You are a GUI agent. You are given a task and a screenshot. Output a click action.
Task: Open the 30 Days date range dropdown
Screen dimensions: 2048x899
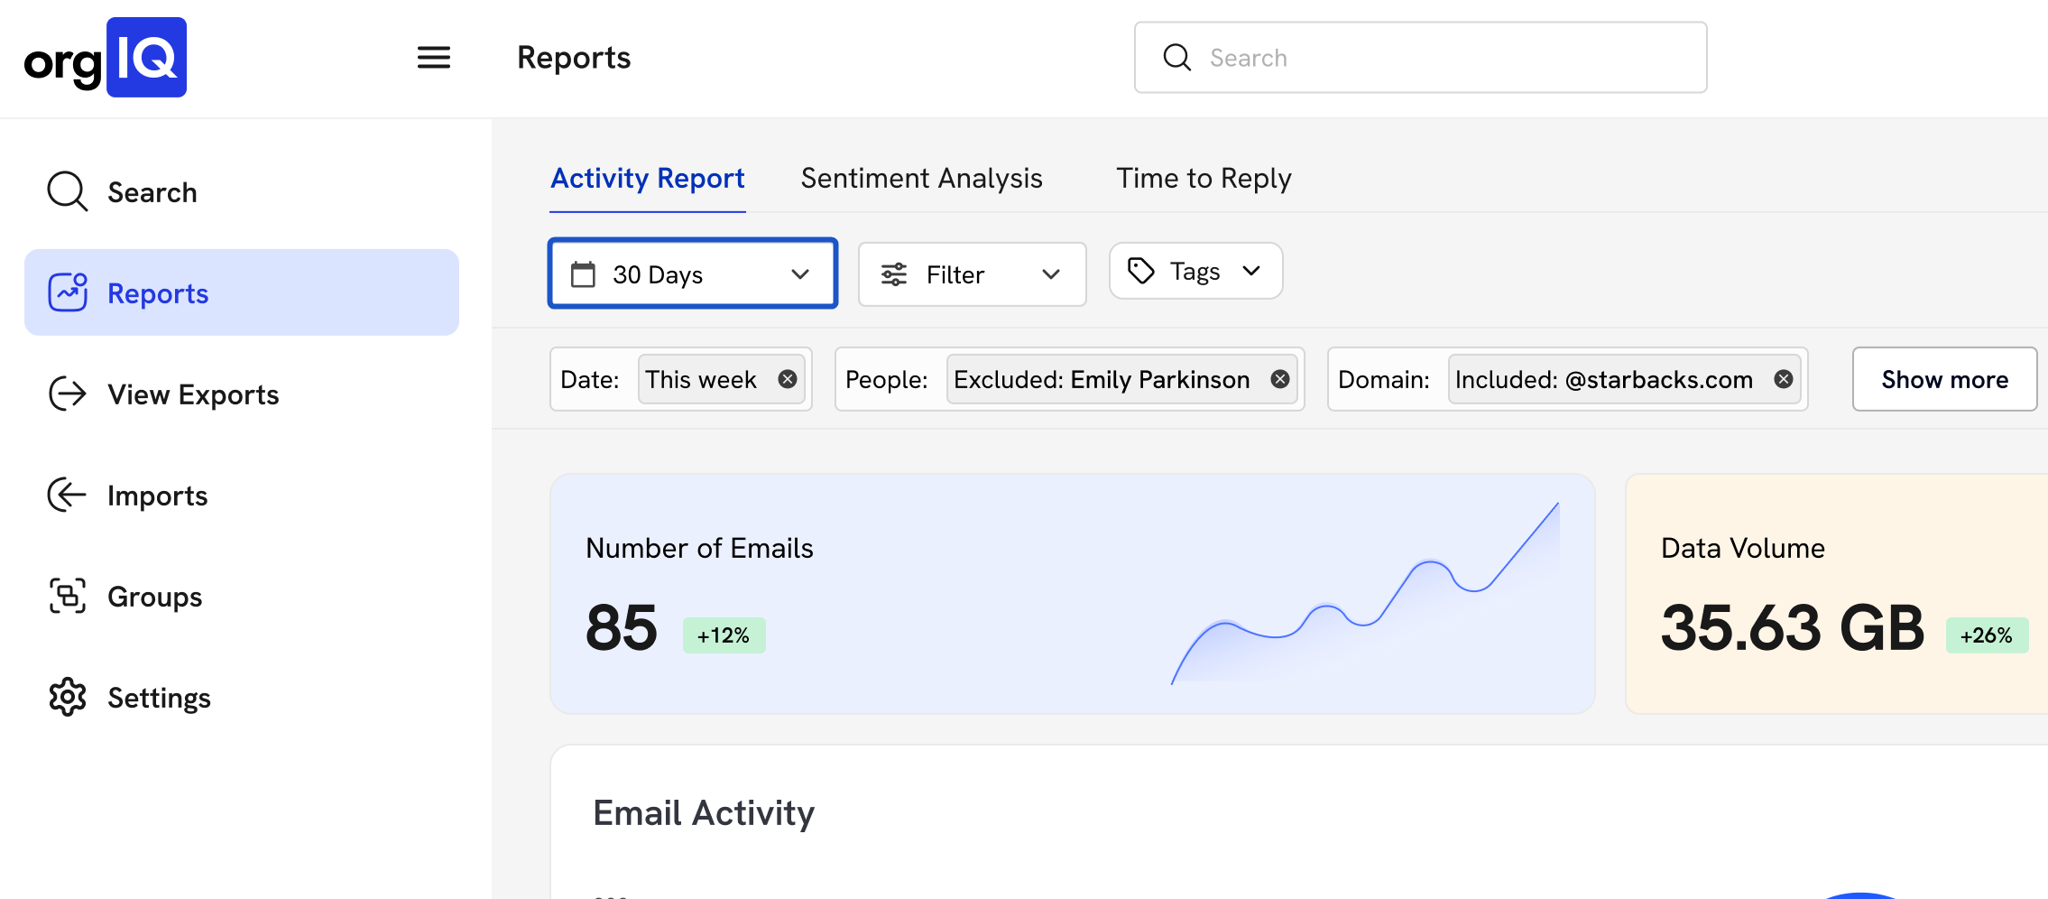click(x=693, y=273)
